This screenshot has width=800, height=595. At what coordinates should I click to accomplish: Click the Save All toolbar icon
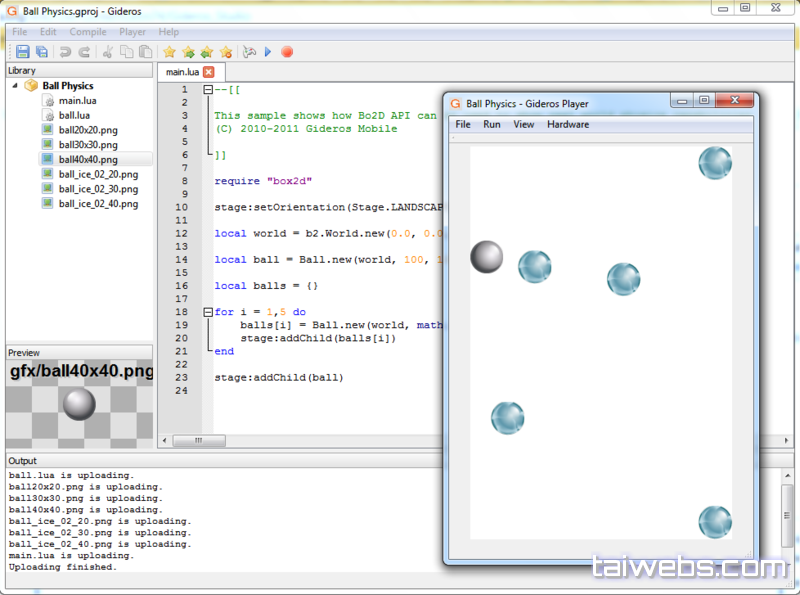coord(42,52)
